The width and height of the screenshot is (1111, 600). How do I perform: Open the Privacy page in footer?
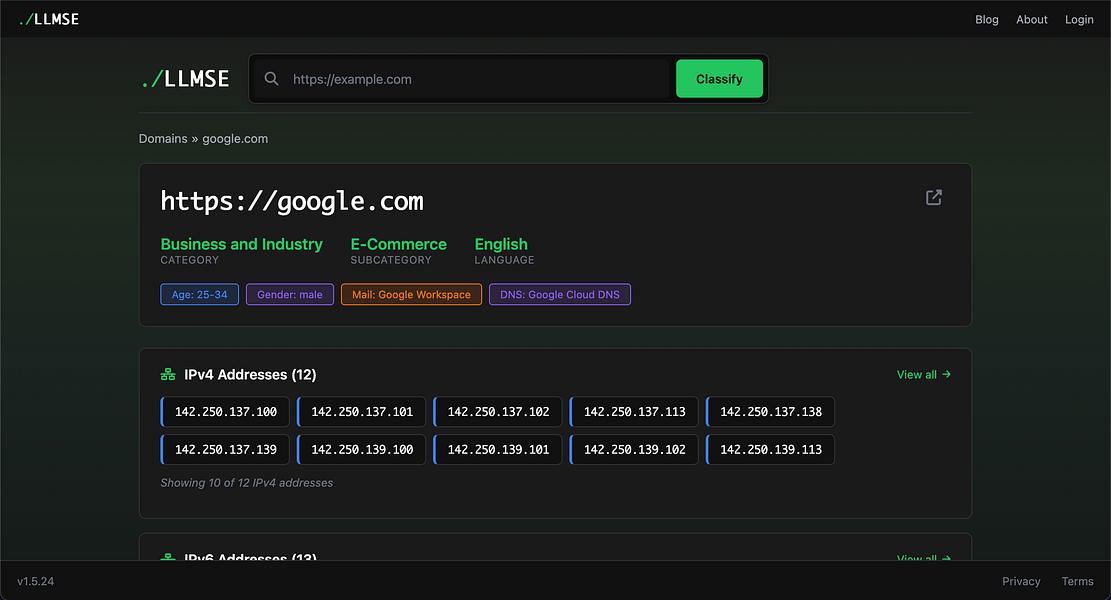[x=1021, y=581]
